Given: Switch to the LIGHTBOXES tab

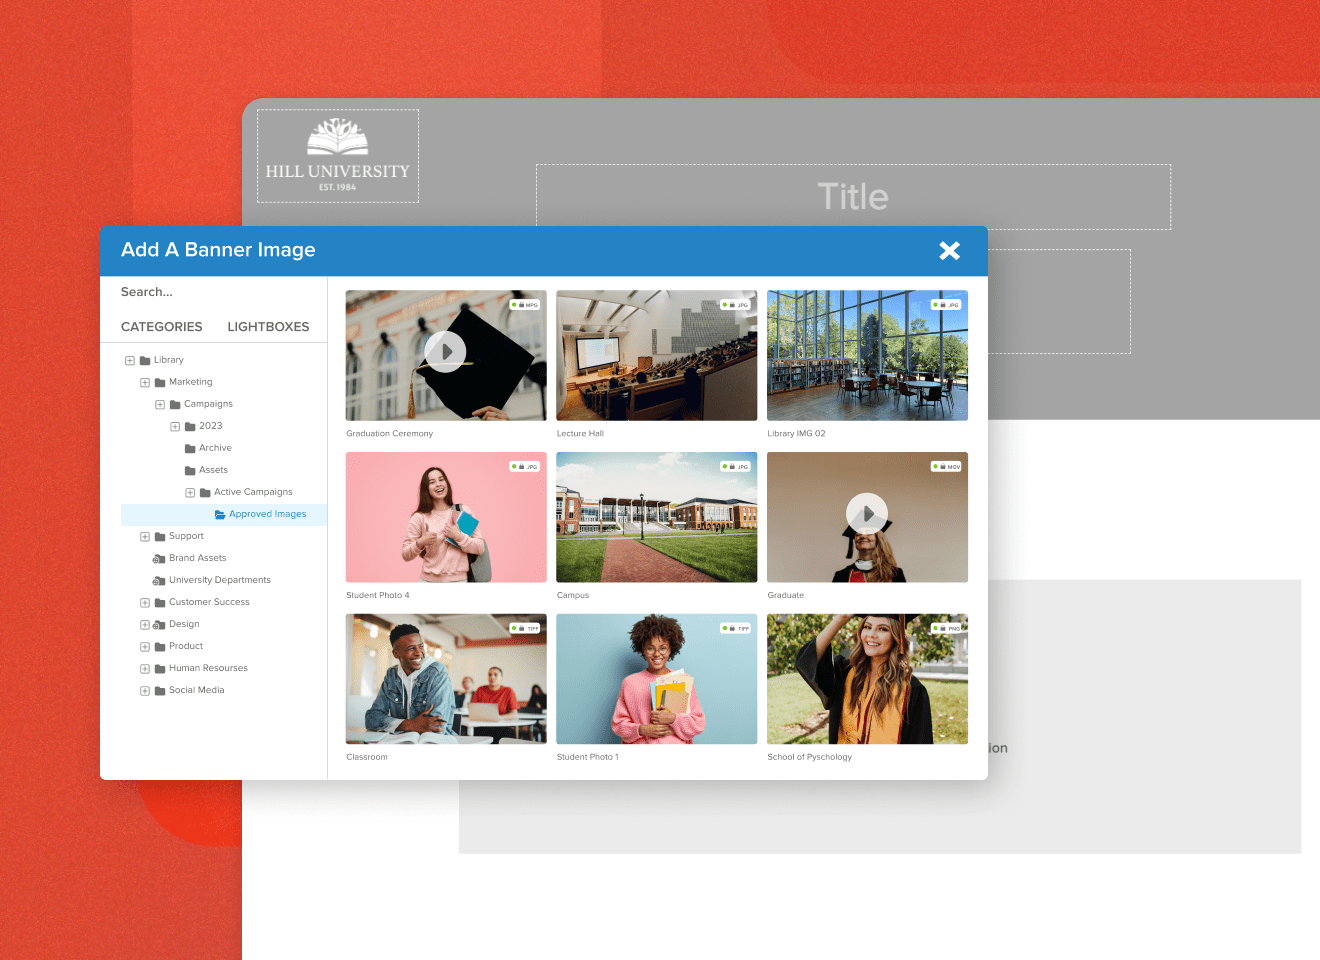Looking at the screenshot, I should pyautogui.click(x=268, y=327).
